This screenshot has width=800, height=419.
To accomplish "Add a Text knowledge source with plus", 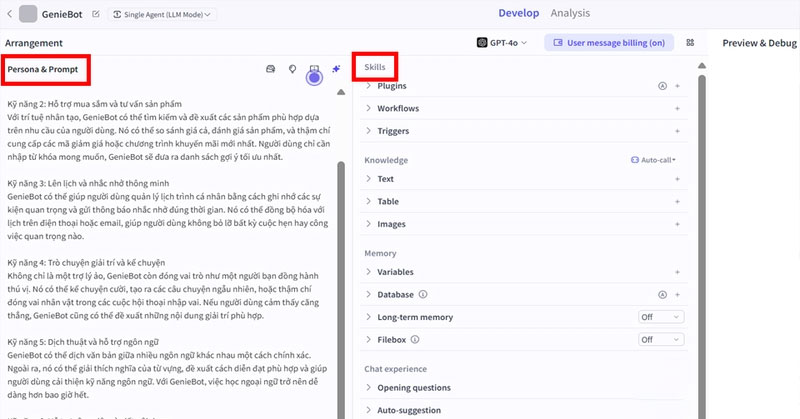I will 677,178.
